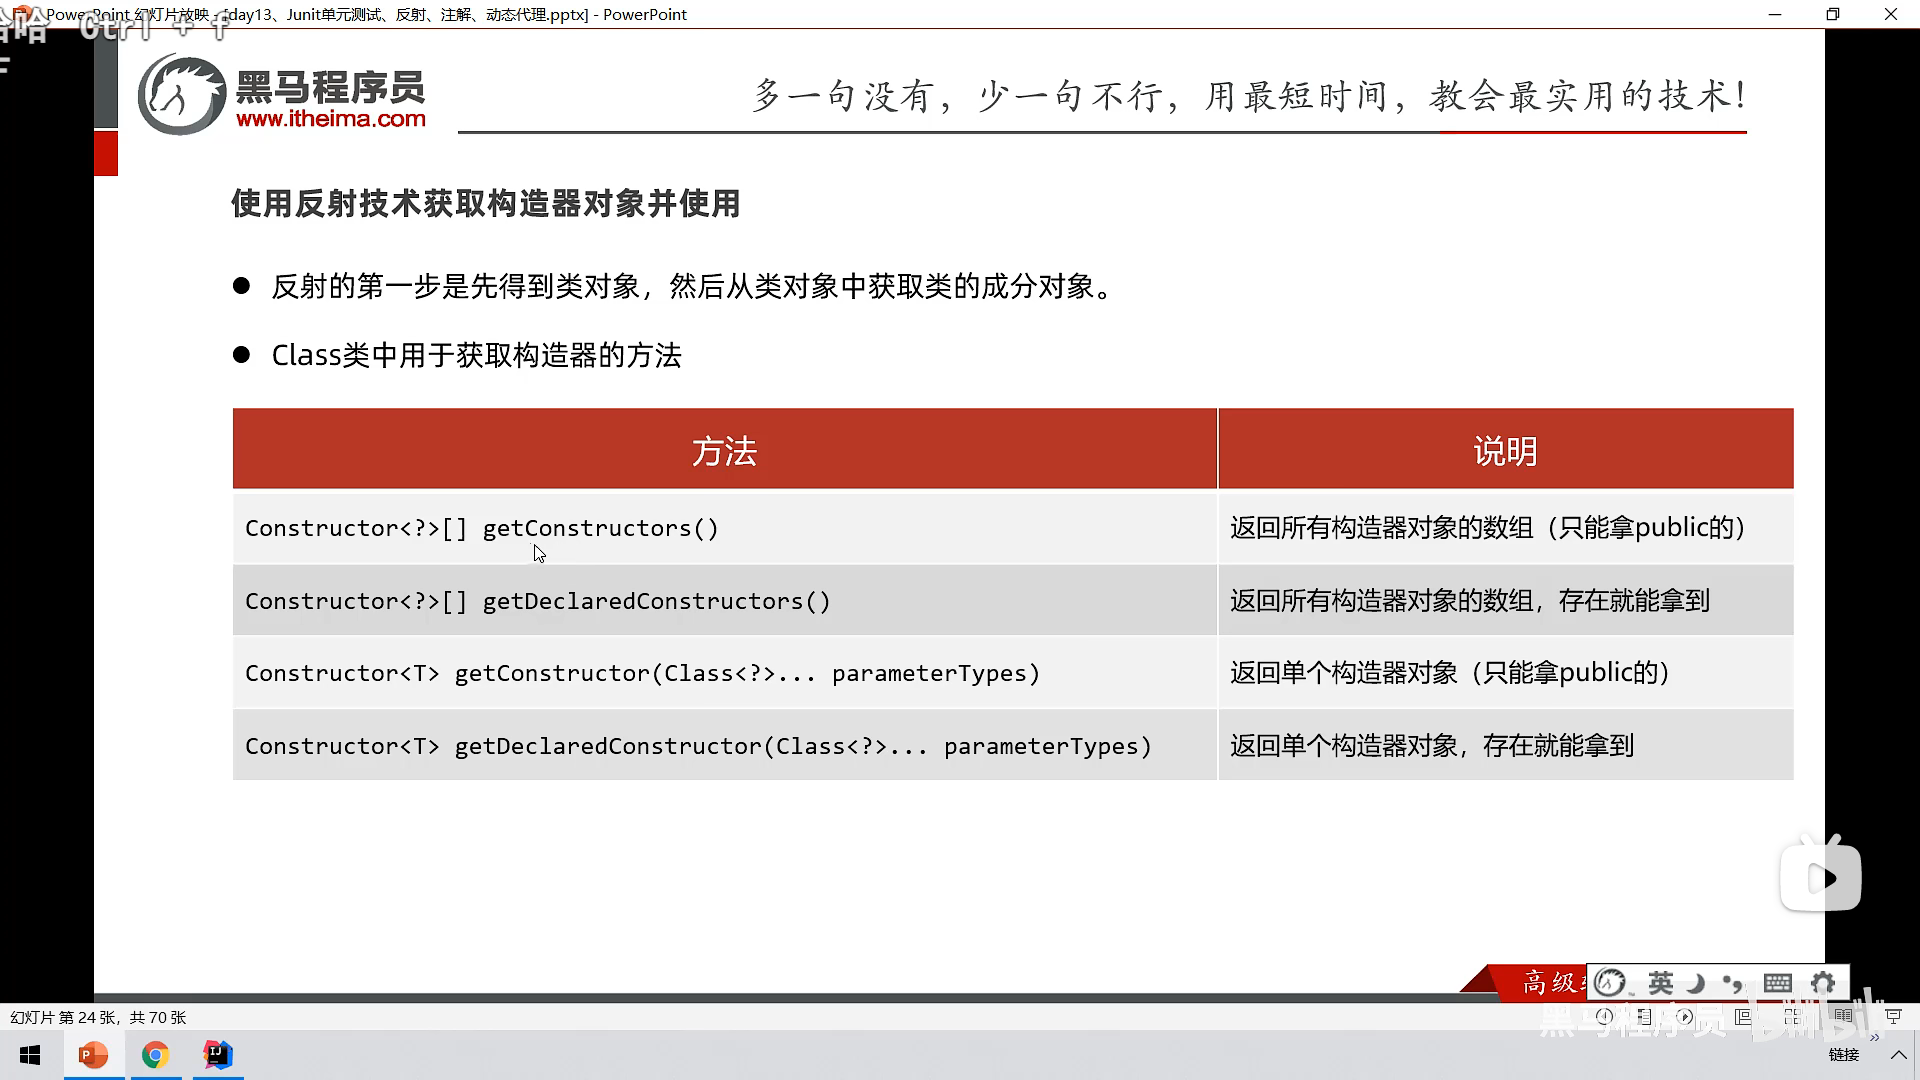Viewport: 1920px width, 1080px height.
Task: Open IME settings gear icon
Action: (1823, 983)
